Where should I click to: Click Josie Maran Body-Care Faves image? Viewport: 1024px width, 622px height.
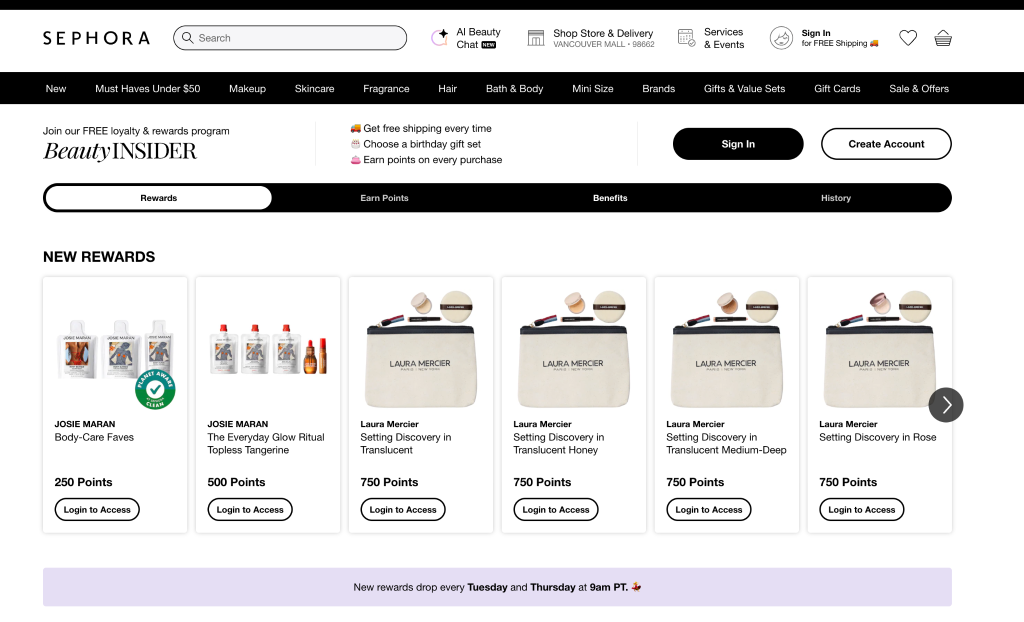tap(115, 350)
